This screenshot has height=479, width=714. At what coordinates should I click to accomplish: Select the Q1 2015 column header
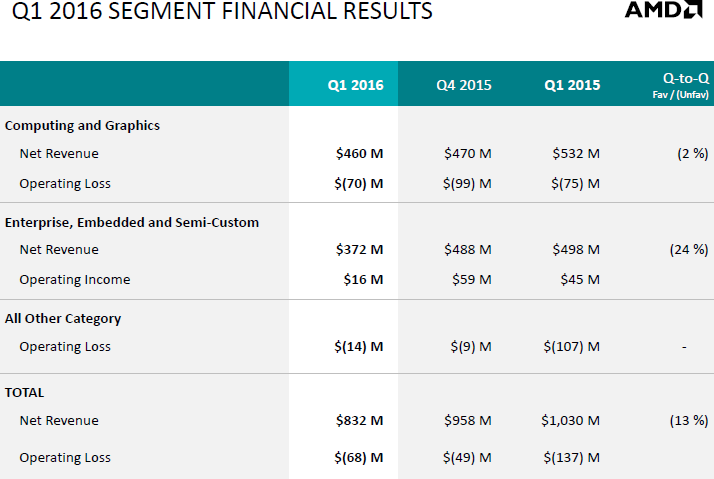(x=573, y=85)
